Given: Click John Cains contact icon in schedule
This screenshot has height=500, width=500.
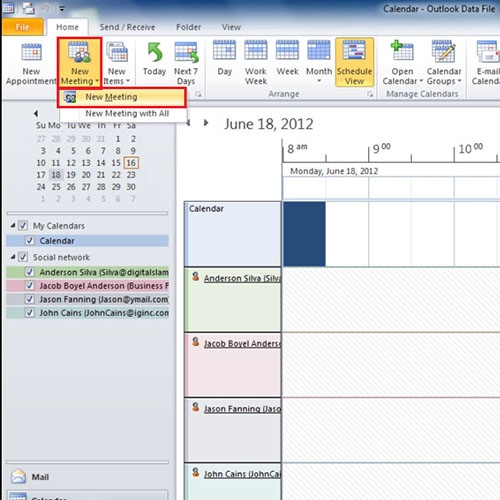Looking at the screenshot, I should click(196, 472).
